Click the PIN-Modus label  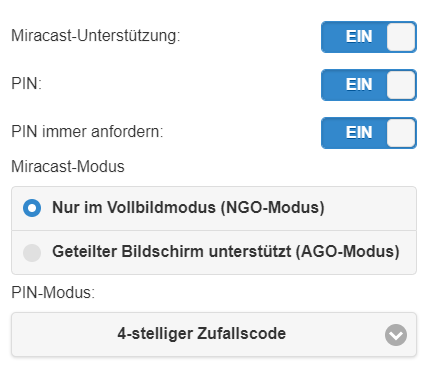(53, 293)
